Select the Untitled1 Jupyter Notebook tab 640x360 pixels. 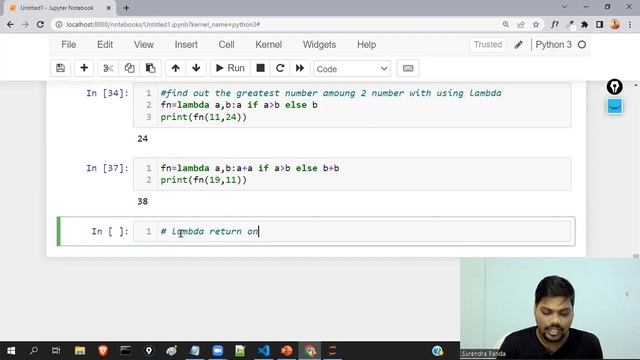click(x=57, y=8)
